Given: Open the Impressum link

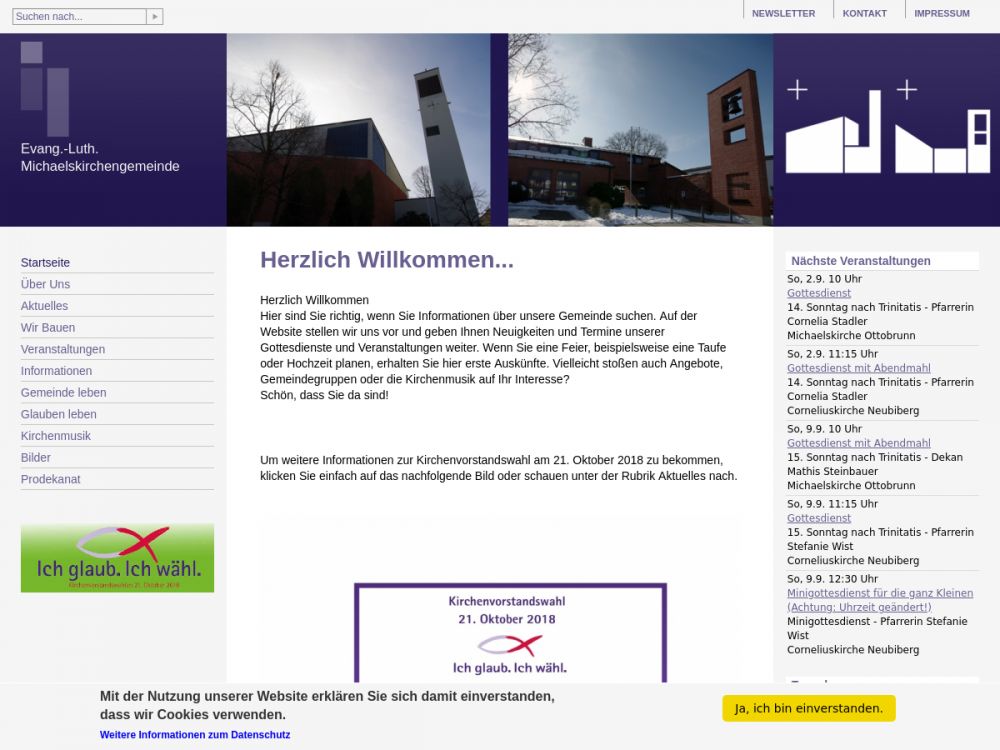Looking at the screenshot, I should tap(941, 14).
